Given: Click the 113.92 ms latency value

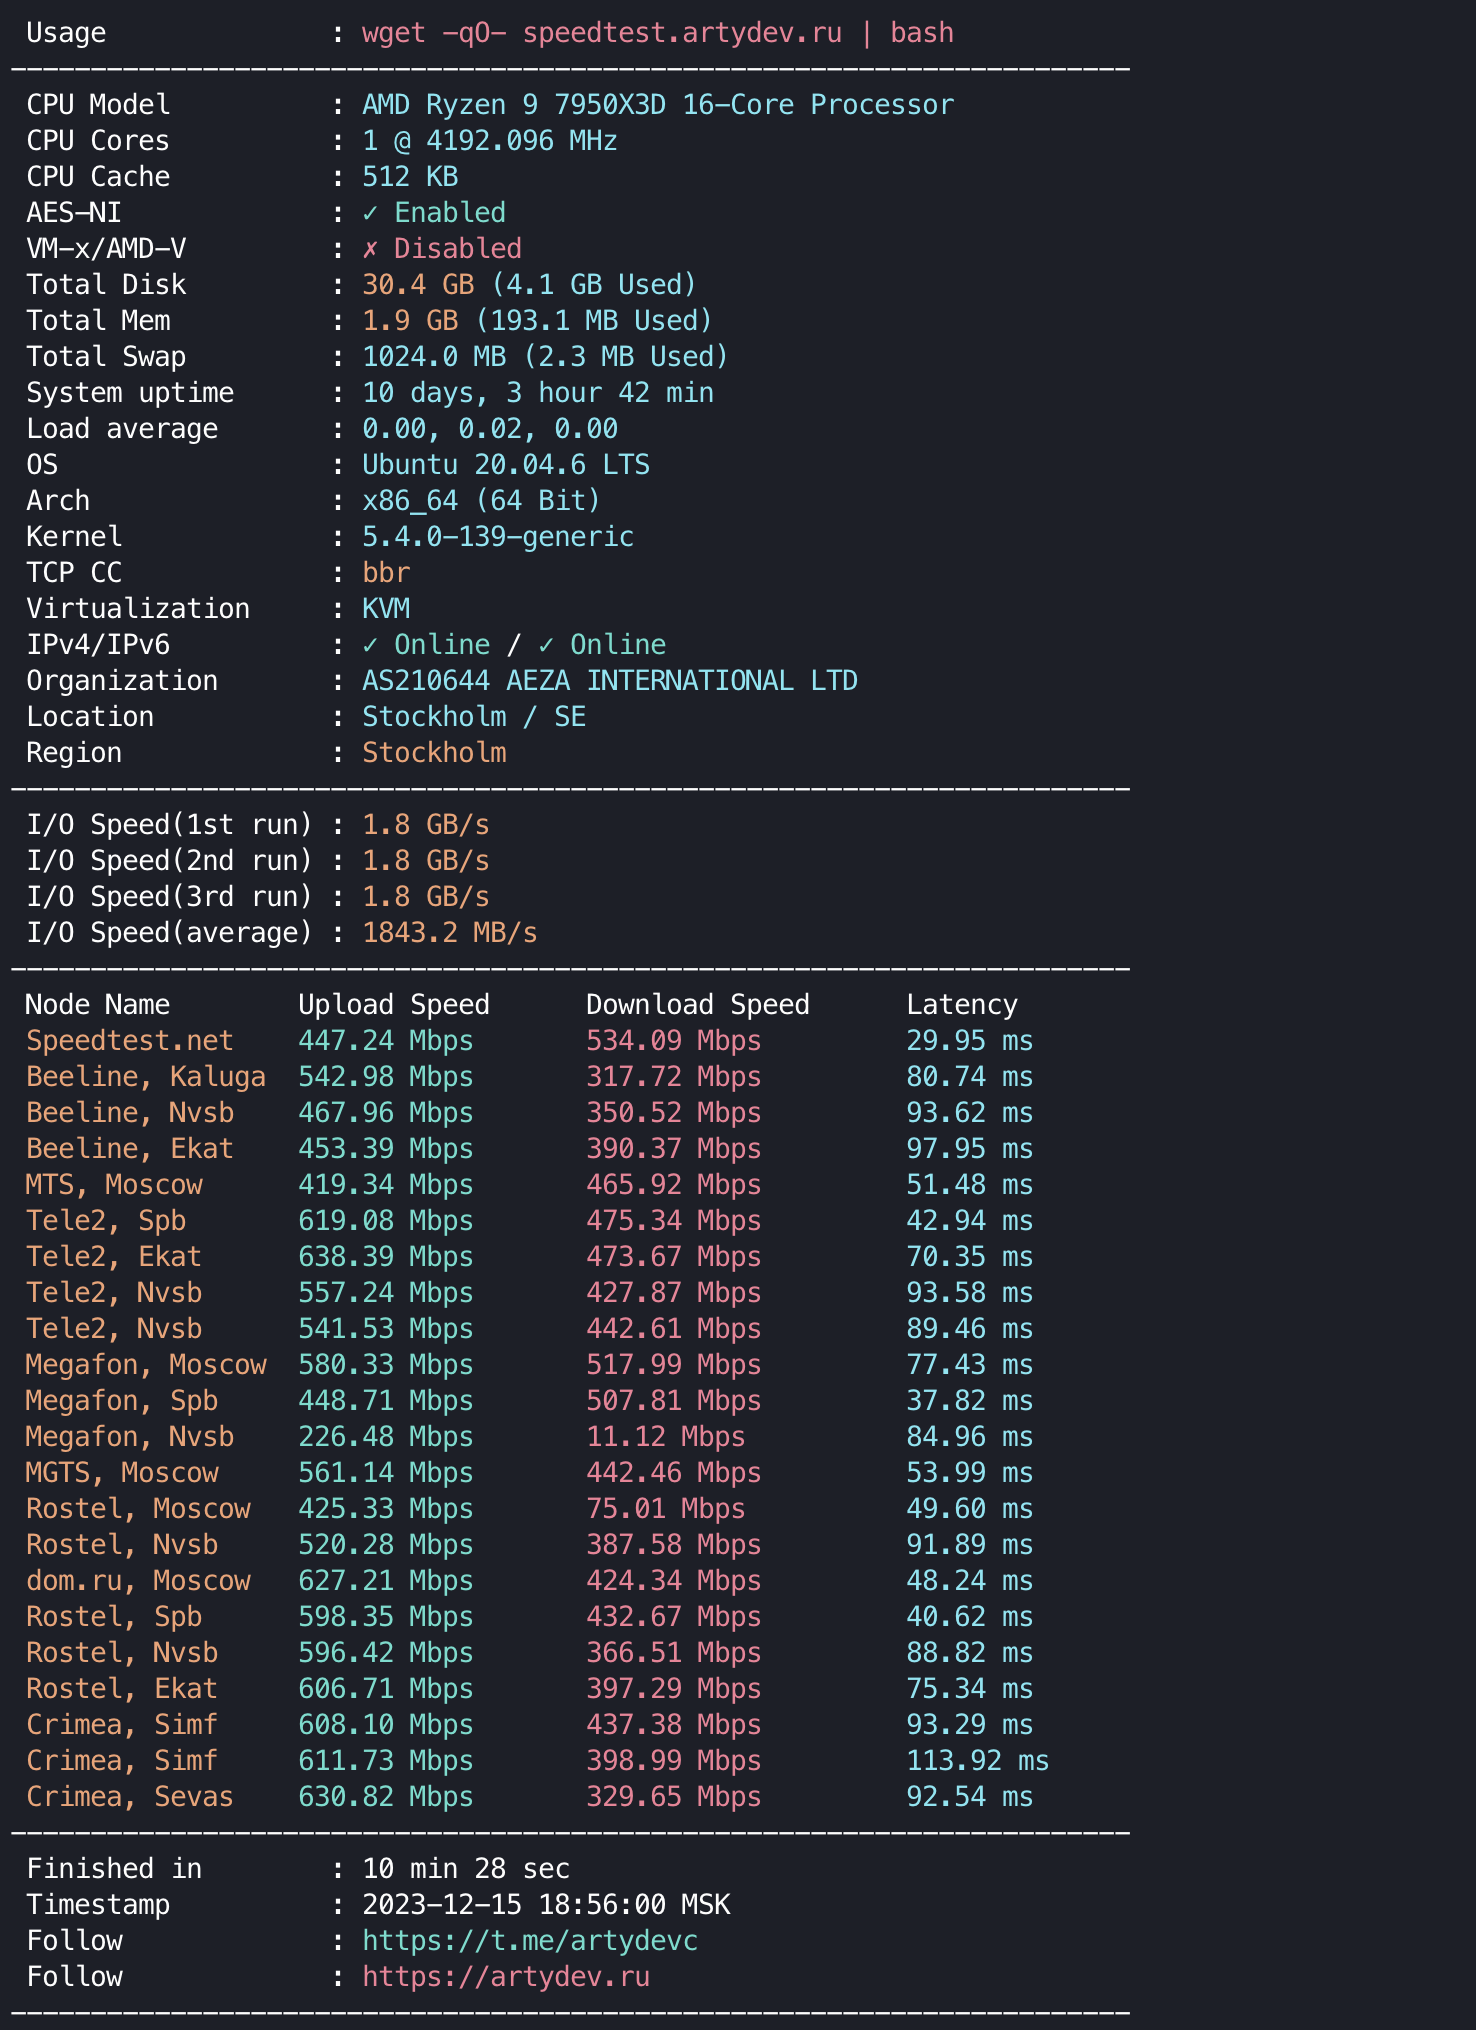Looking at the screenshot, I should click(x=977, y=1761).
